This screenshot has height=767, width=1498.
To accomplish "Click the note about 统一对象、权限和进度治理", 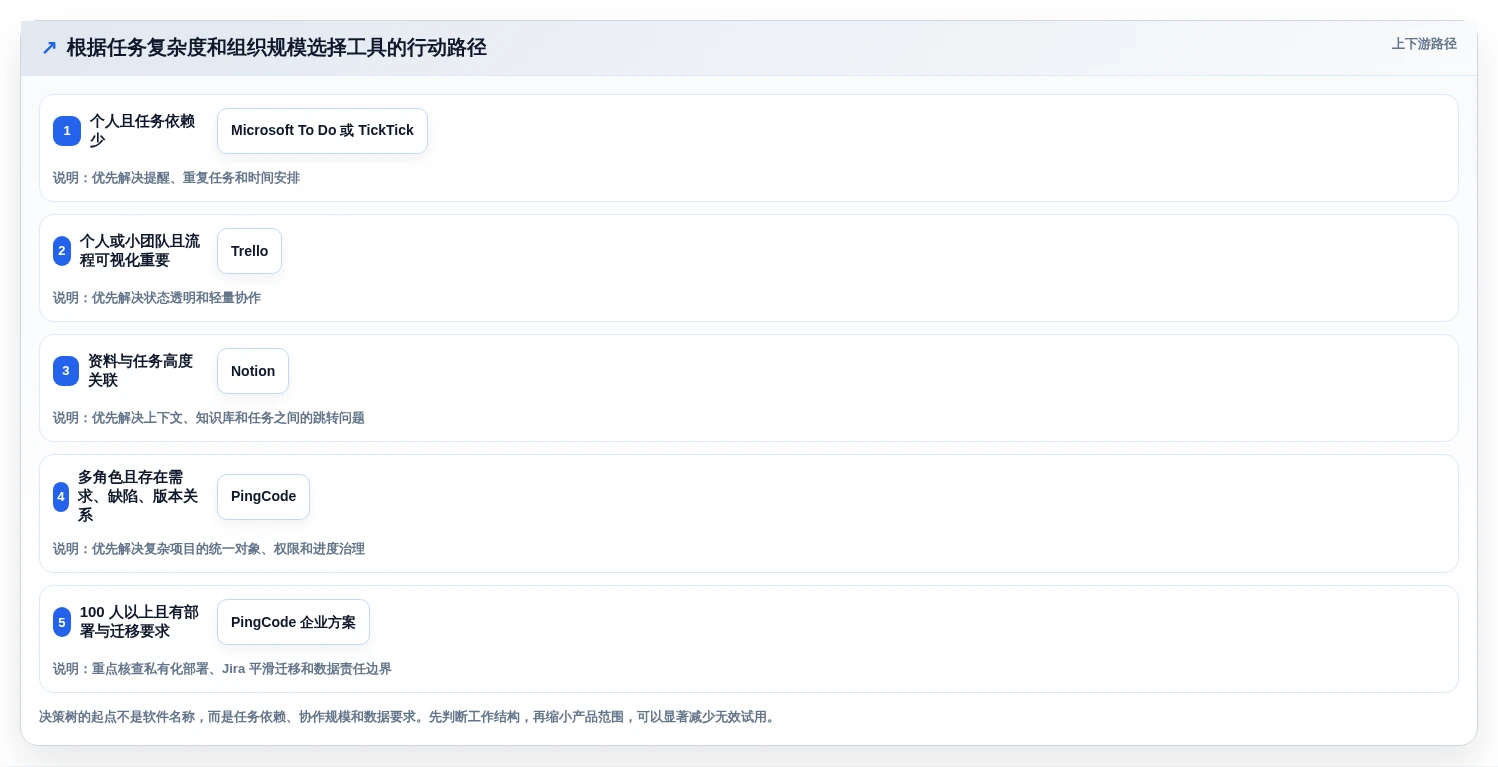I will (x=209, y=549).
